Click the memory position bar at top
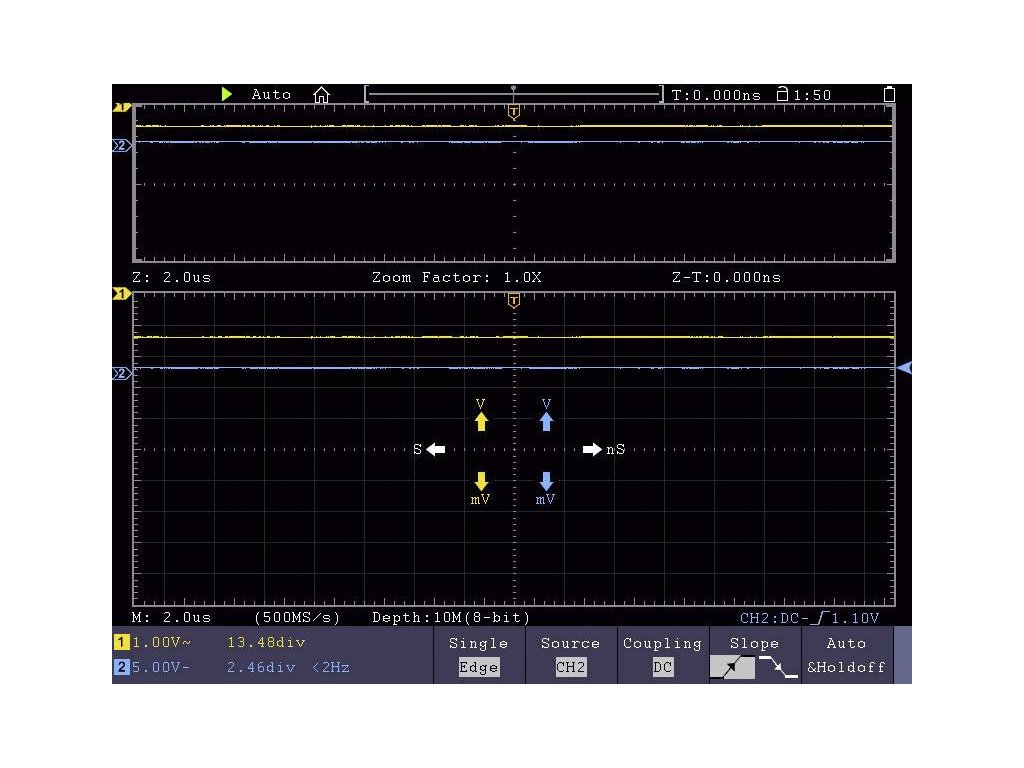1024x768 pixels. 513,95
